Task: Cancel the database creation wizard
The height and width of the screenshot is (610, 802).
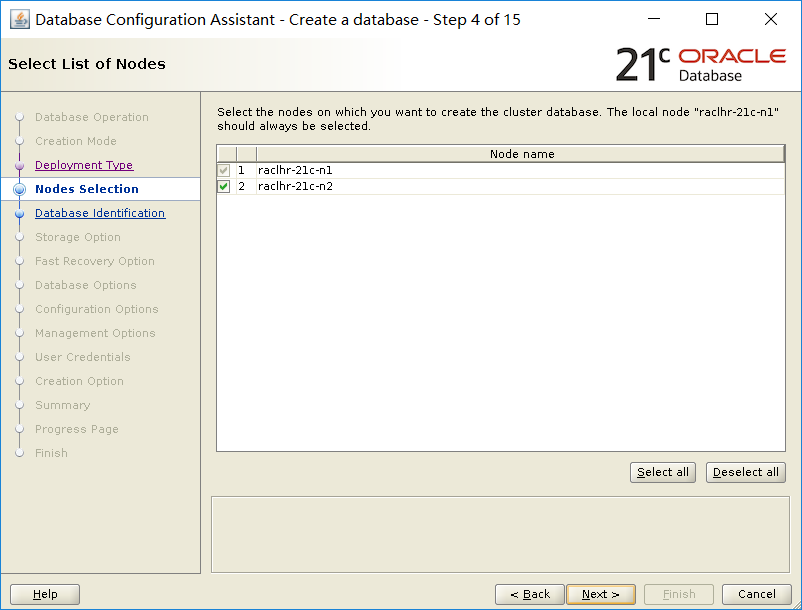Action: click(x=756, y=594)
